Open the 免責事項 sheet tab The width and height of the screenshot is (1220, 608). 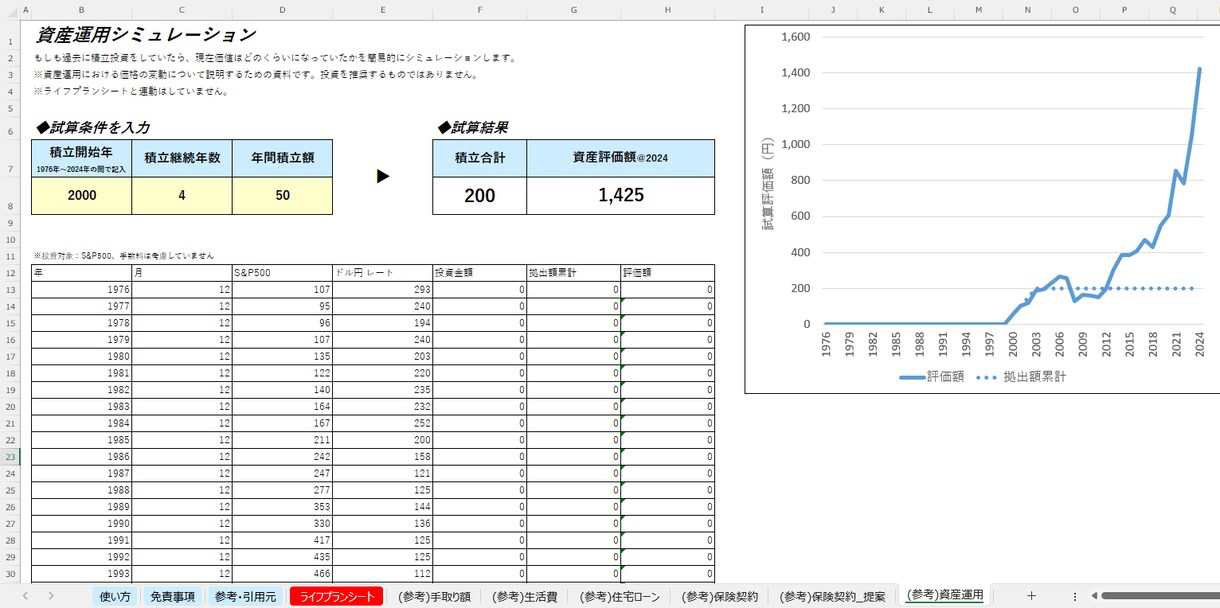tap(172, 597)
